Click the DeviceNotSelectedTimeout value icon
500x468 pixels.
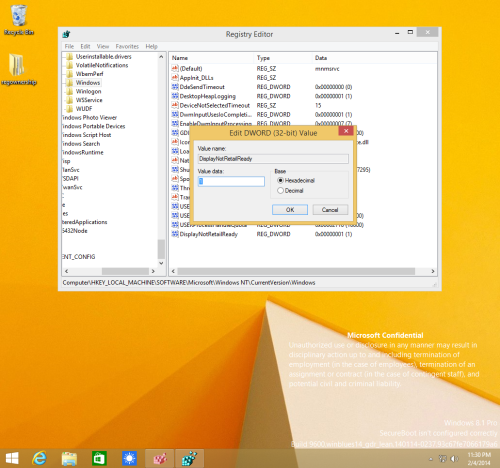click(175, 105)
